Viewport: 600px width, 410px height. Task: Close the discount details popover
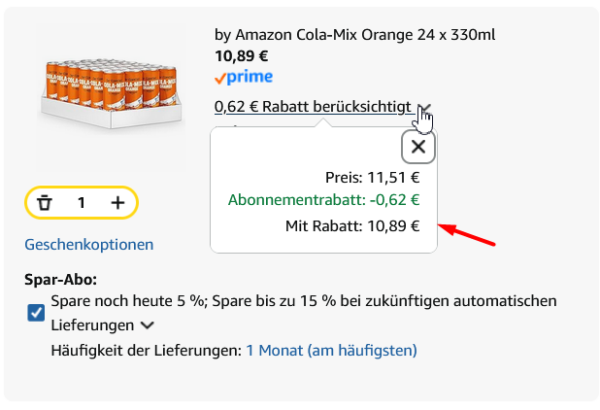click(418, 147)
